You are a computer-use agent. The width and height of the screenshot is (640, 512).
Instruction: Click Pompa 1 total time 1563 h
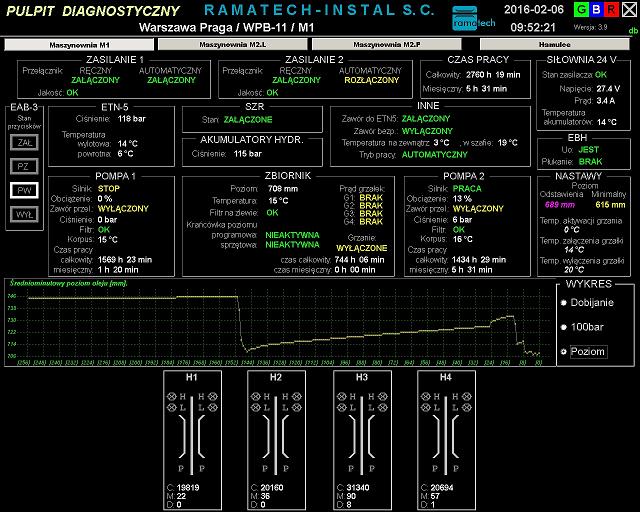coord(124,260)
